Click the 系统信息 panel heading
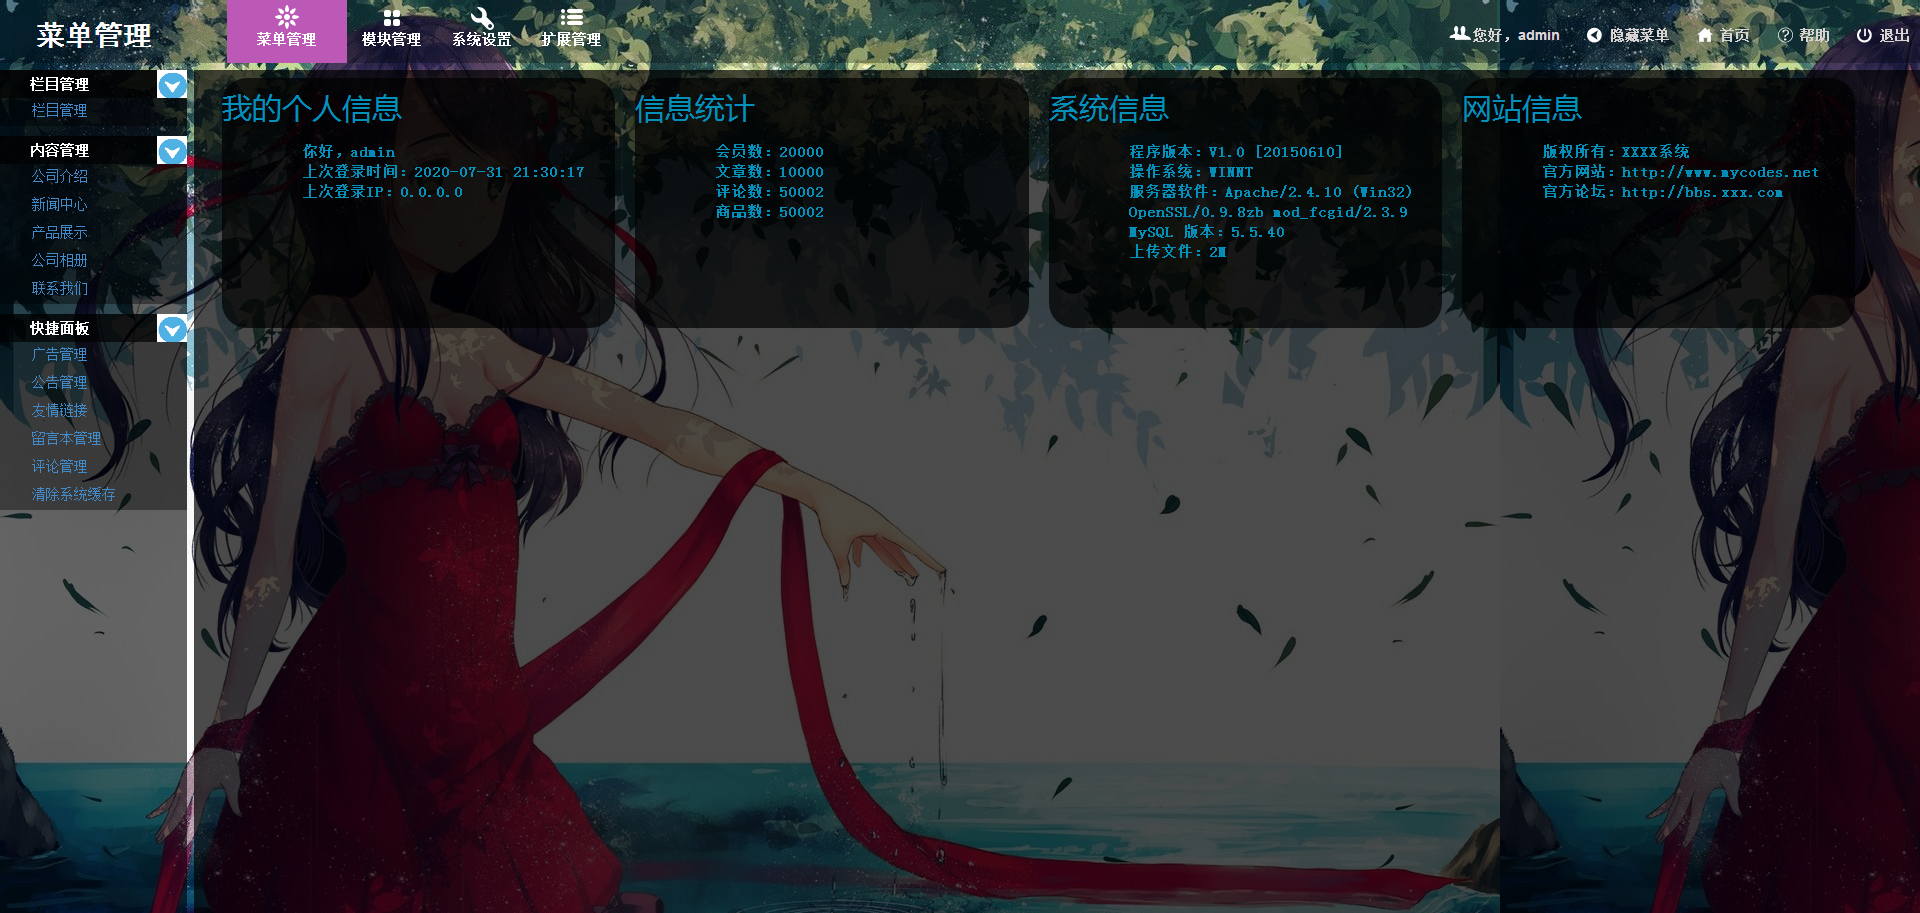Image resolution: width=1920 pixels, height=913 pixels. [x=1108, y=108]
